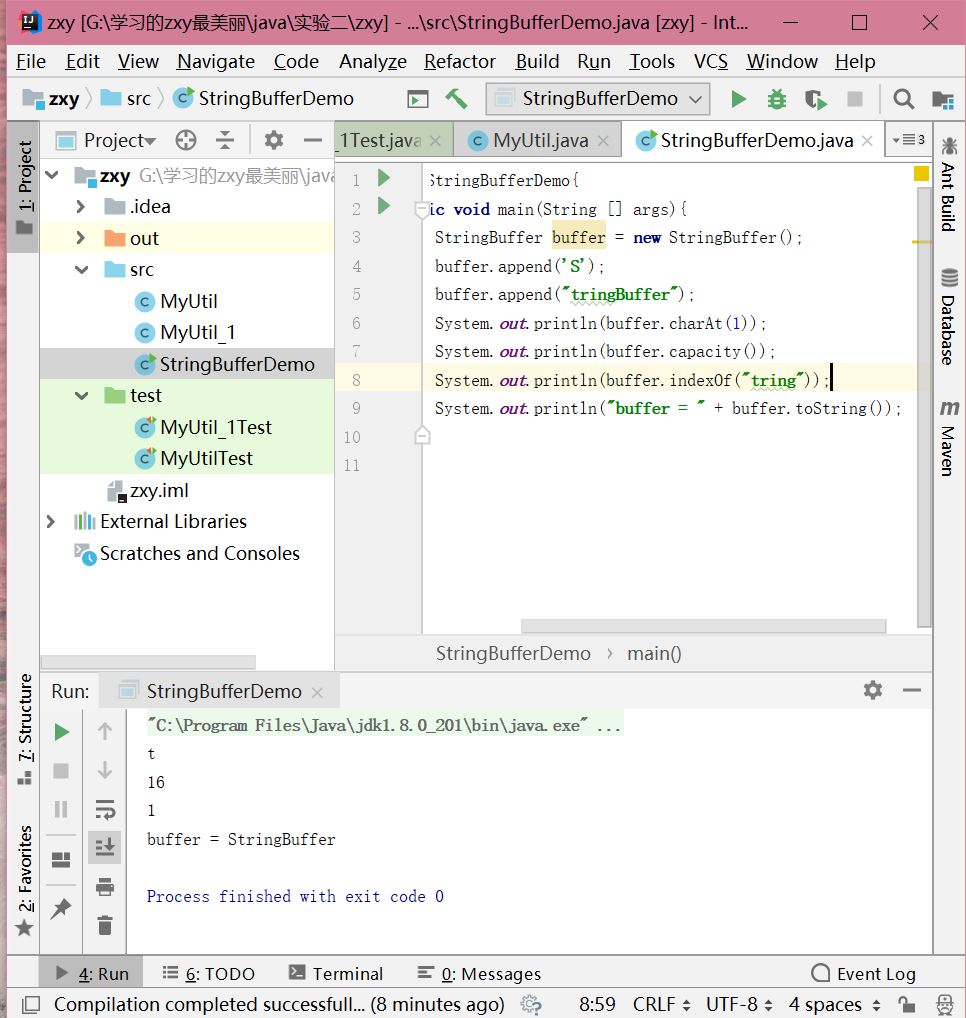
Task: Open the Ant Build side panel
Action: coord(948,183)
